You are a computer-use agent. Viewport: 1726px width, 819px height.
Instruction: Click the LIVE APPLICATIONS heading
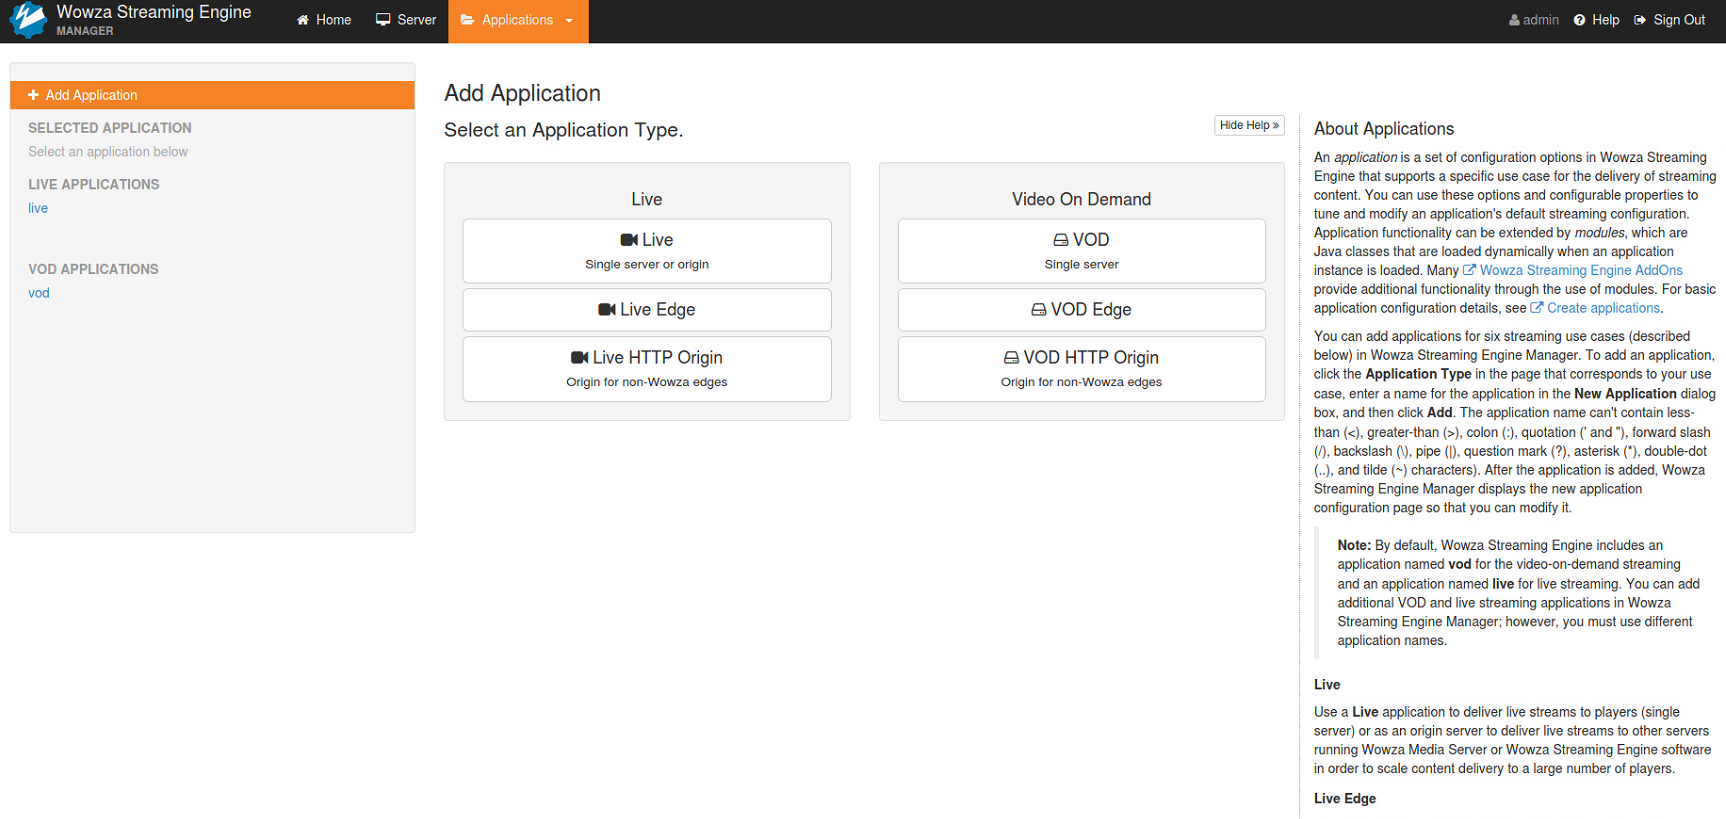[94, 185]
